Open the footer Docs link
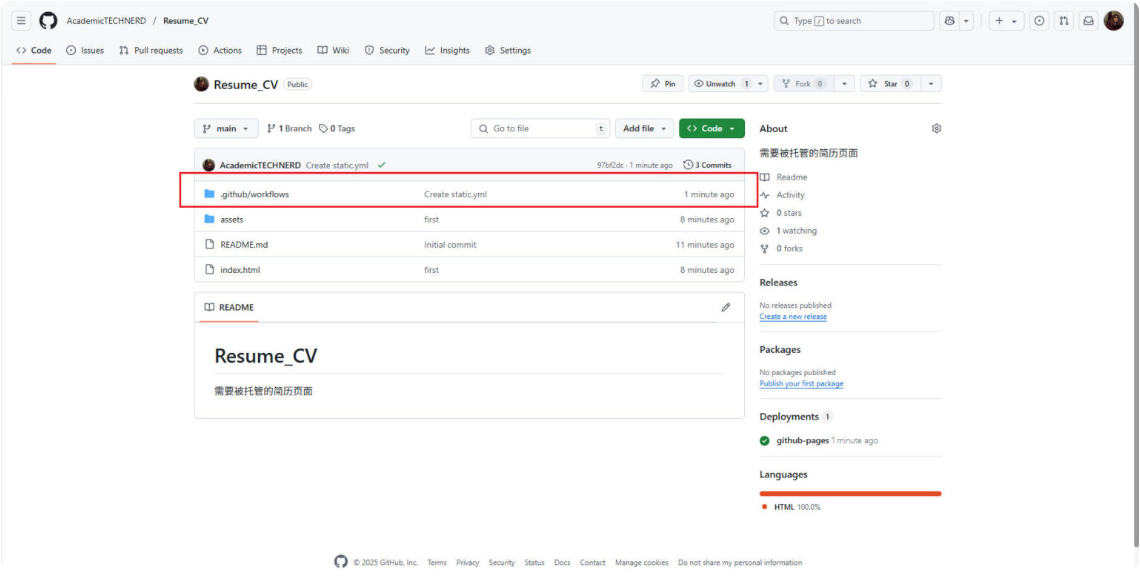Screen dimensions: 1140x576 pos(562,563)
